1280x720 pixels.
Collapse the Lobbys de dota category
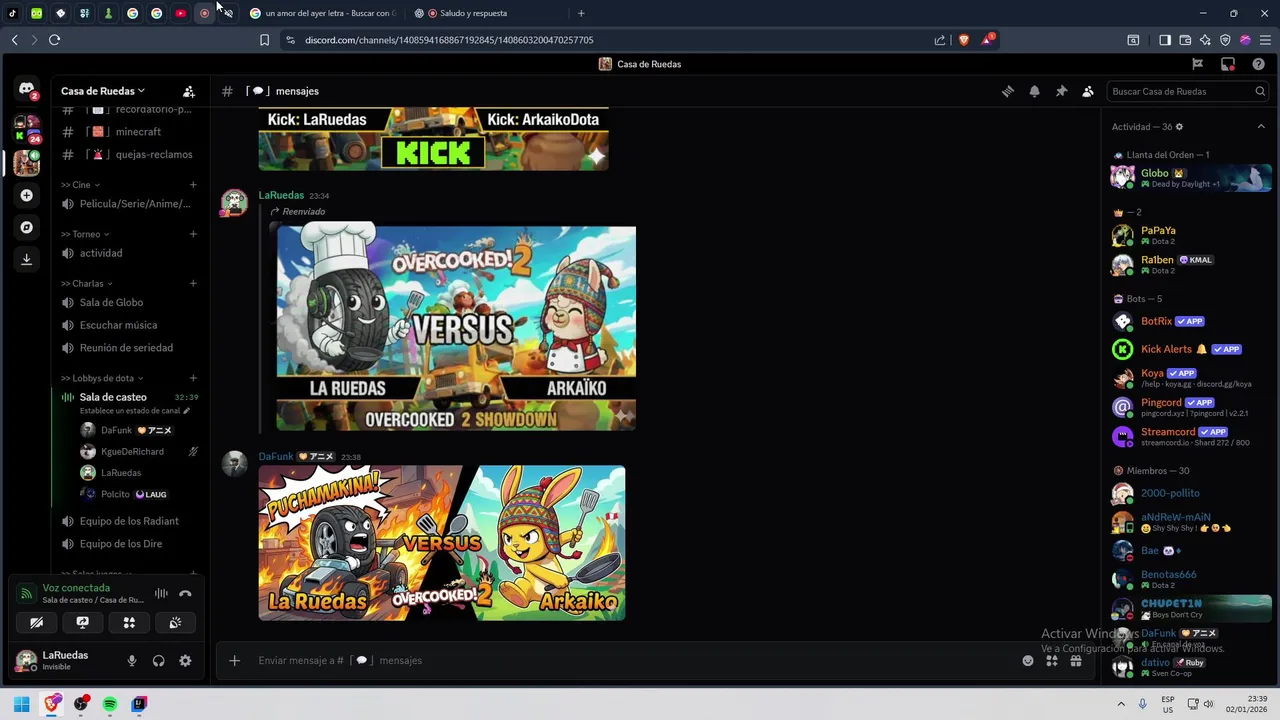(x=102, y=378)
